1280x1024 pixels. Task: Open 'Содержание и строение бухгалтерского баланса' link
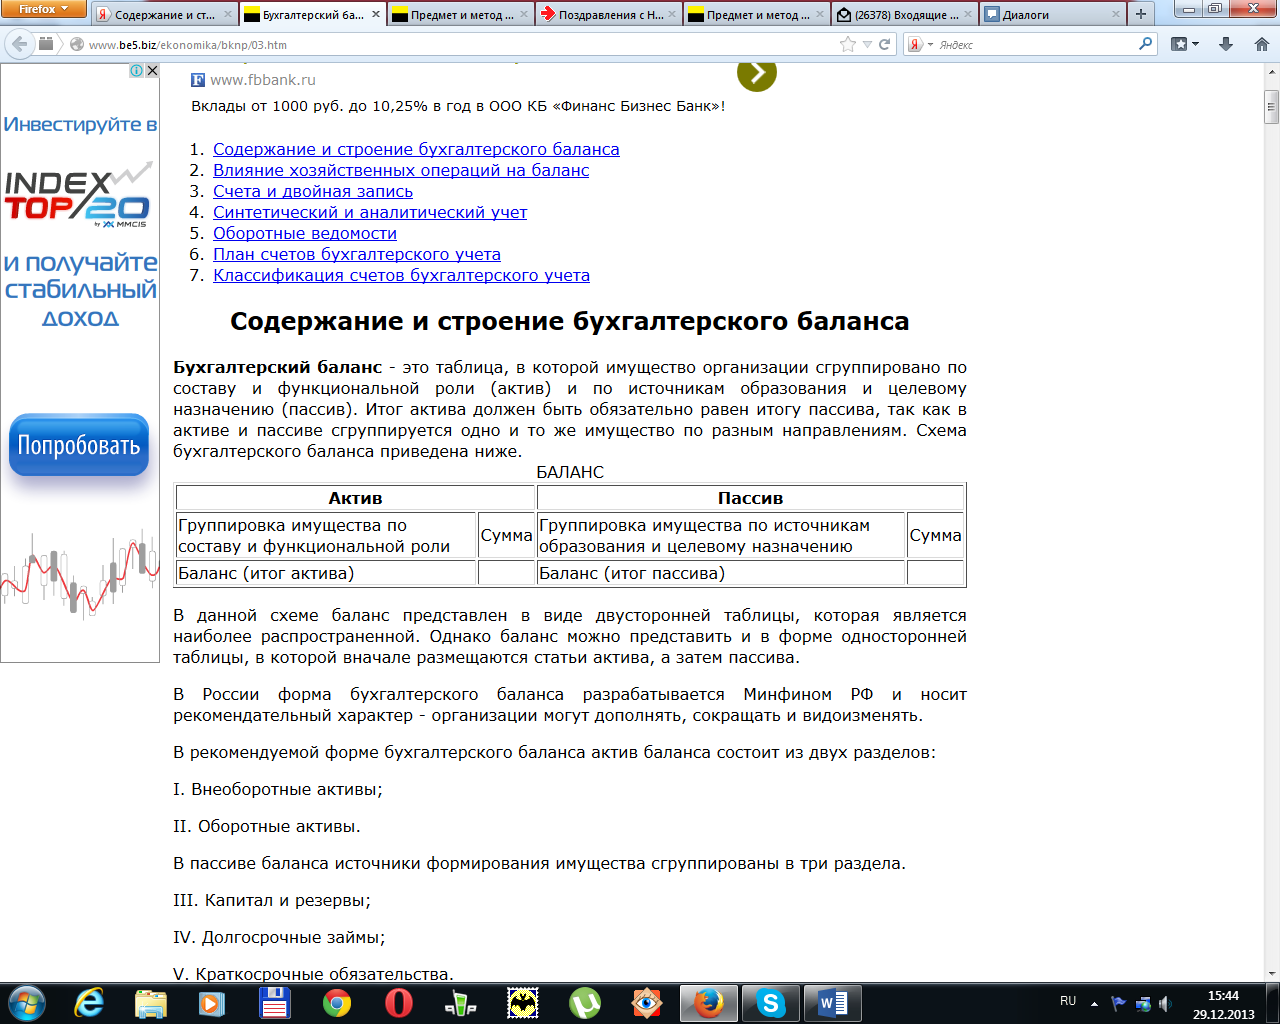416,149
